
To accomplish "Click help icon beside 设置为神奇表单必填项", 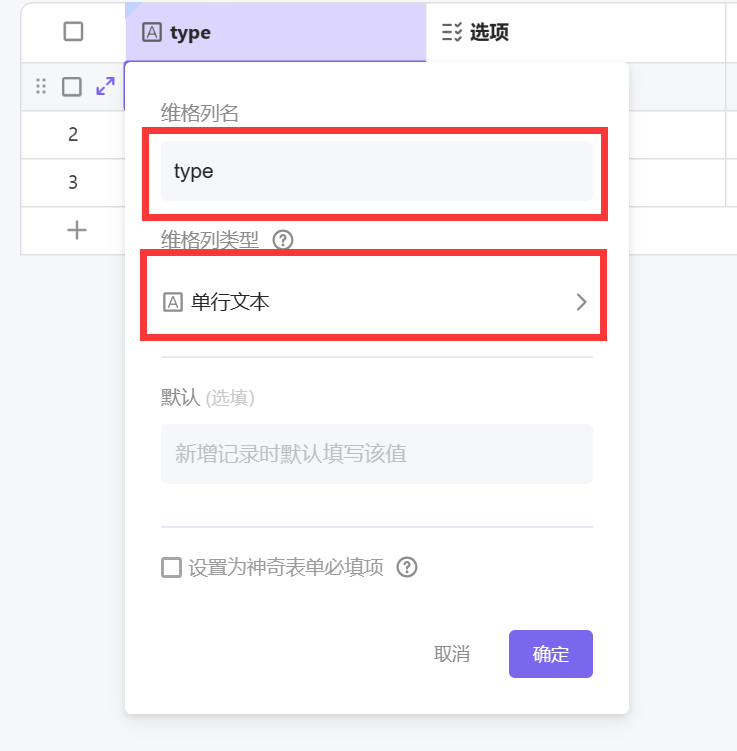I will point(406,568).
